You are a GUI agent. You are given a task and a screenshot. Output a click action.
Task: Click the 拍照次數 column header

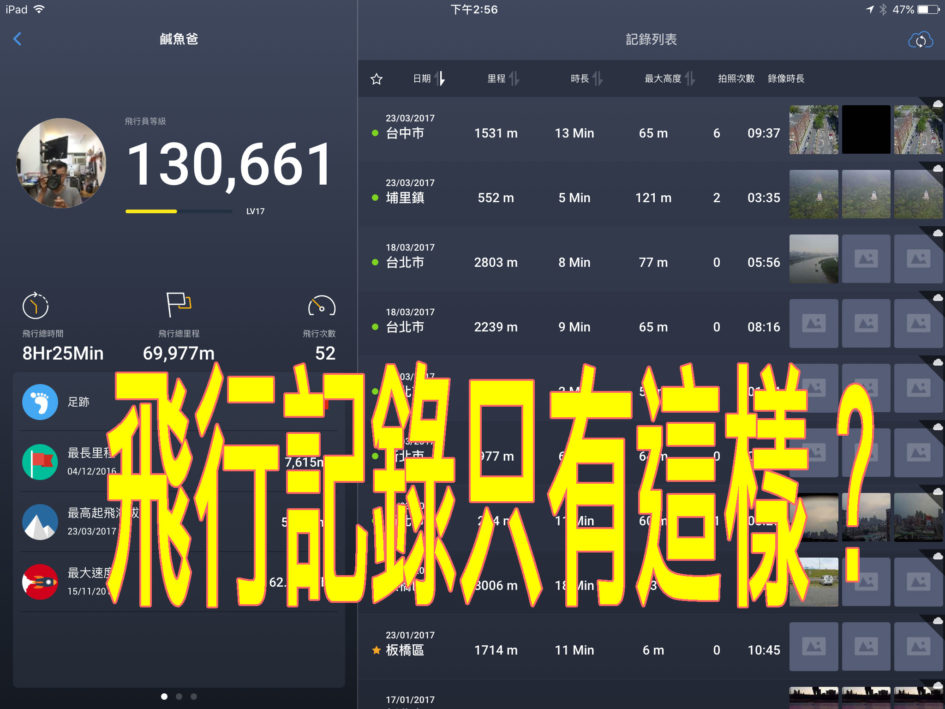point(736,78)
